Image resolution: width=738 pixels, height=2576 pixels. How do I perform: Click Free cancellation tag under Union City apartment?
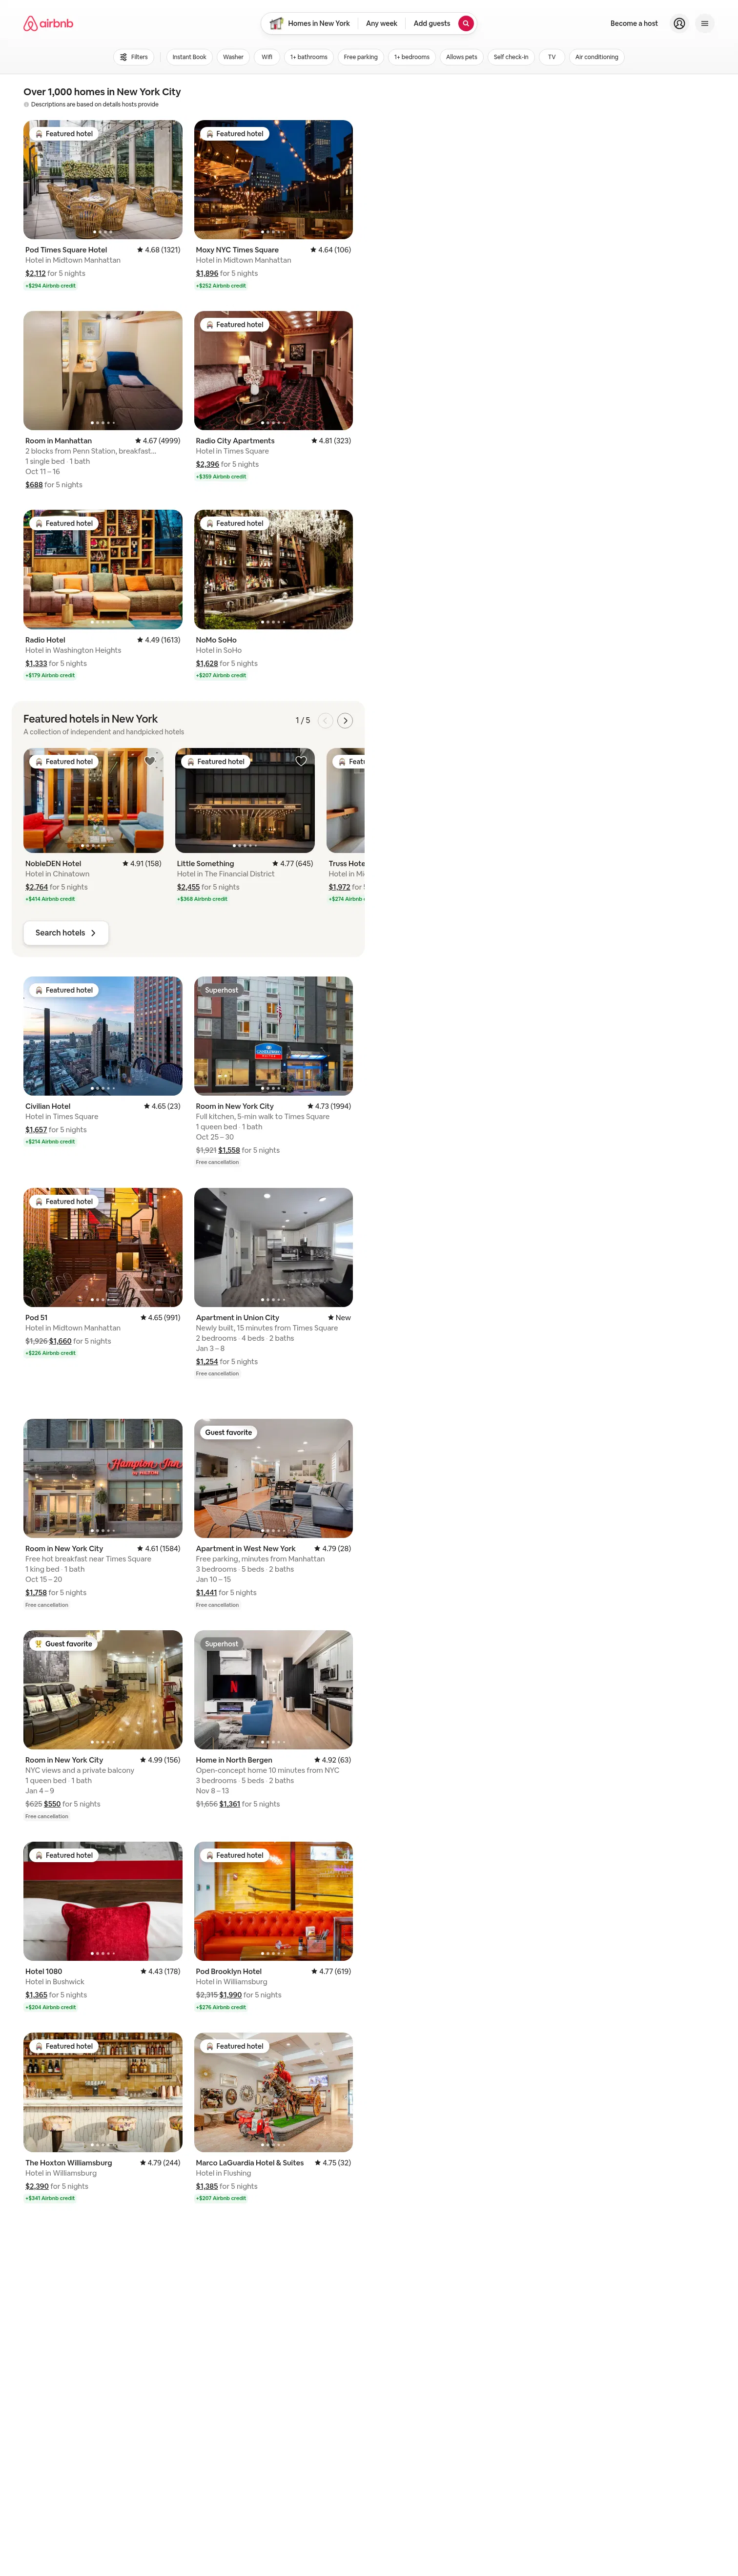tap(217, 1373)
